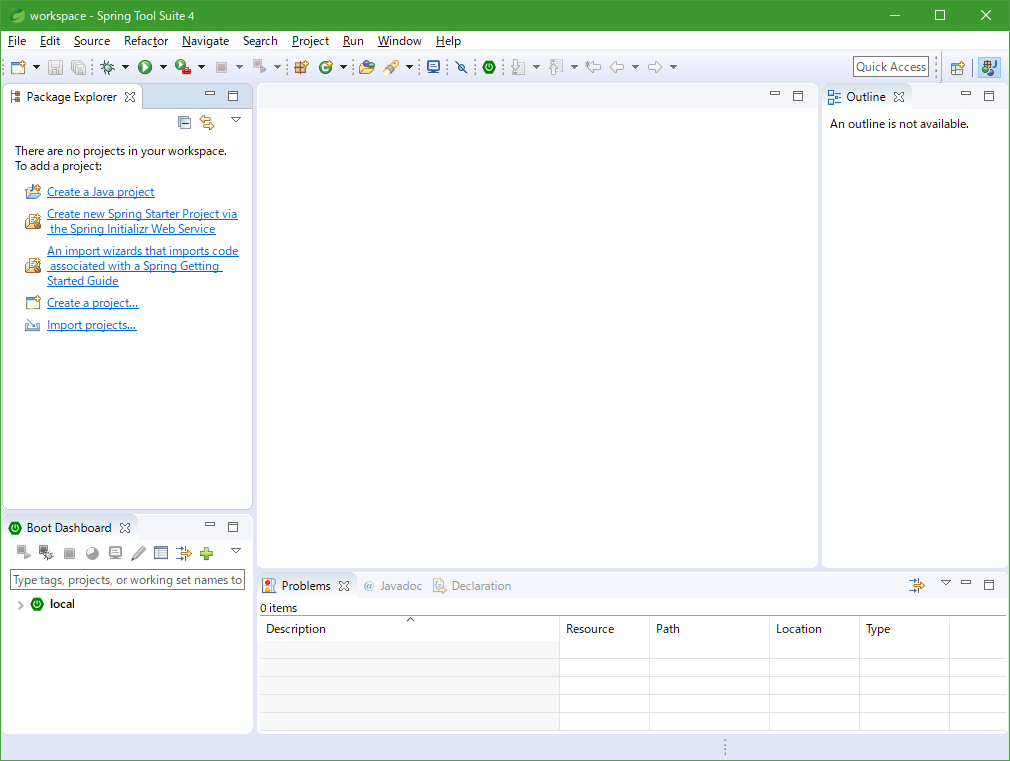The width and height of the screenshot is (1010, 761).
Task: Close the Outline view tab
Action: pos(899,97)
